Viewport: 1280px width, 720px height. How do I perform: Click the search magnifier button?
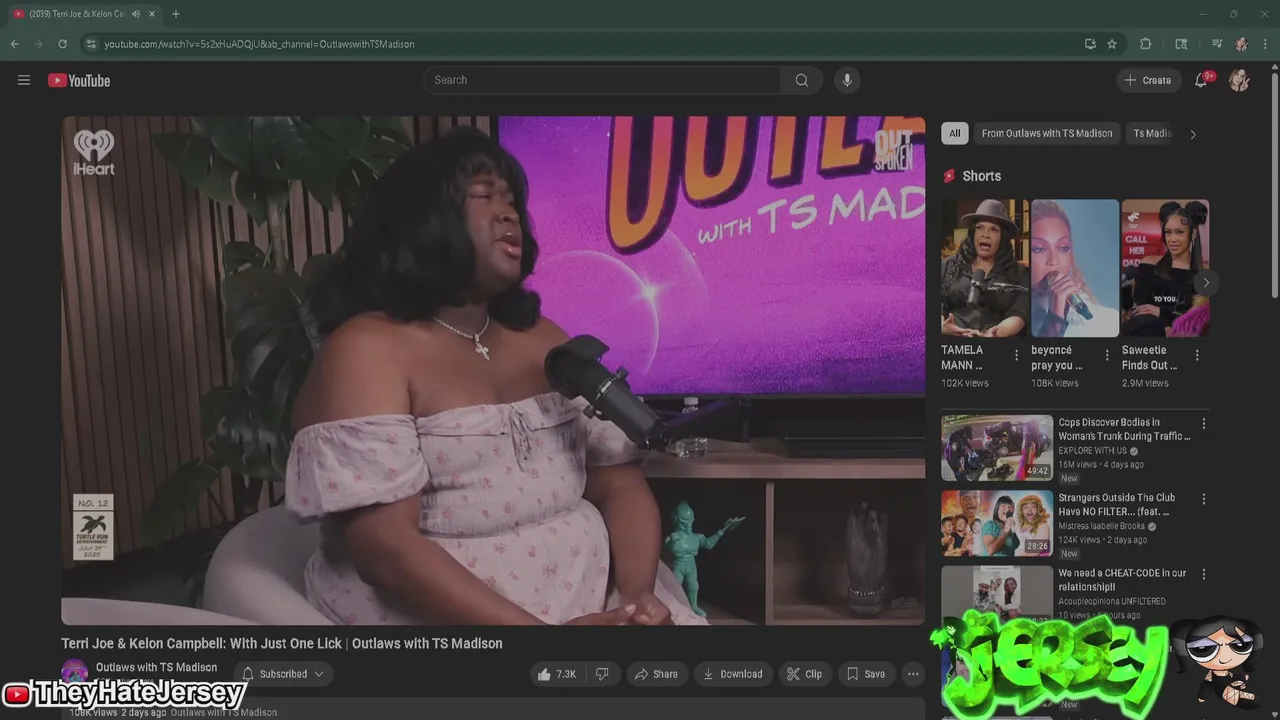(x=802, y=80)
